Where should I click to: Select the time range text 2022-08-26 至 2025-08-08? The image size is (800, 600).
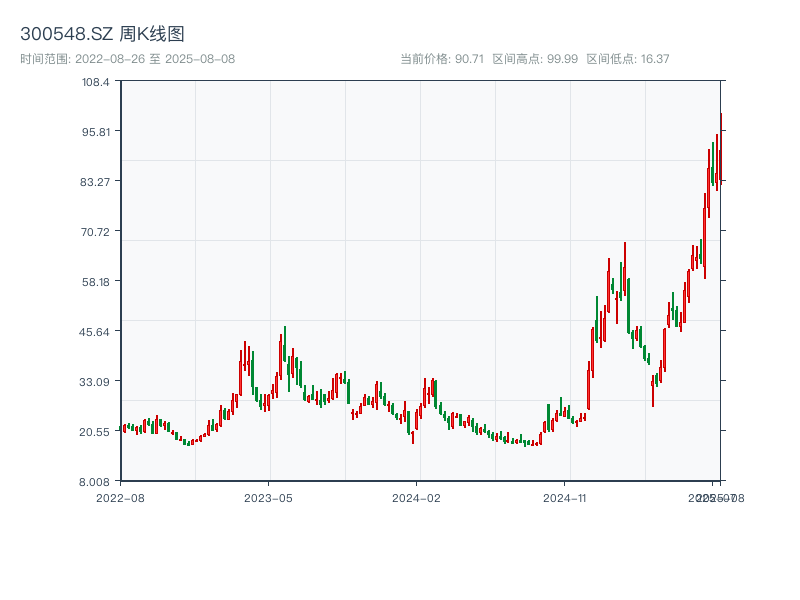coord(155,59)
